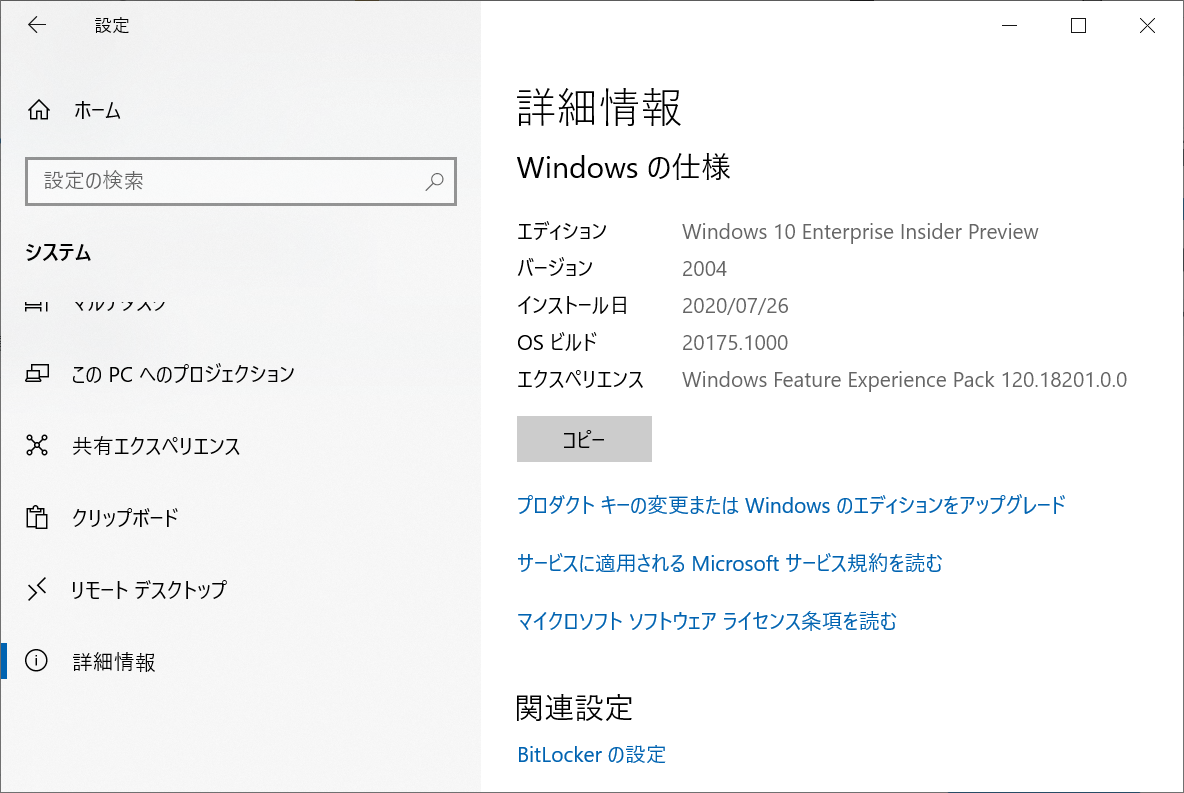Click the 詳細情報 page title
Image resolution: width=1184 pixels, height=793 pixels.
click(600, 106)
